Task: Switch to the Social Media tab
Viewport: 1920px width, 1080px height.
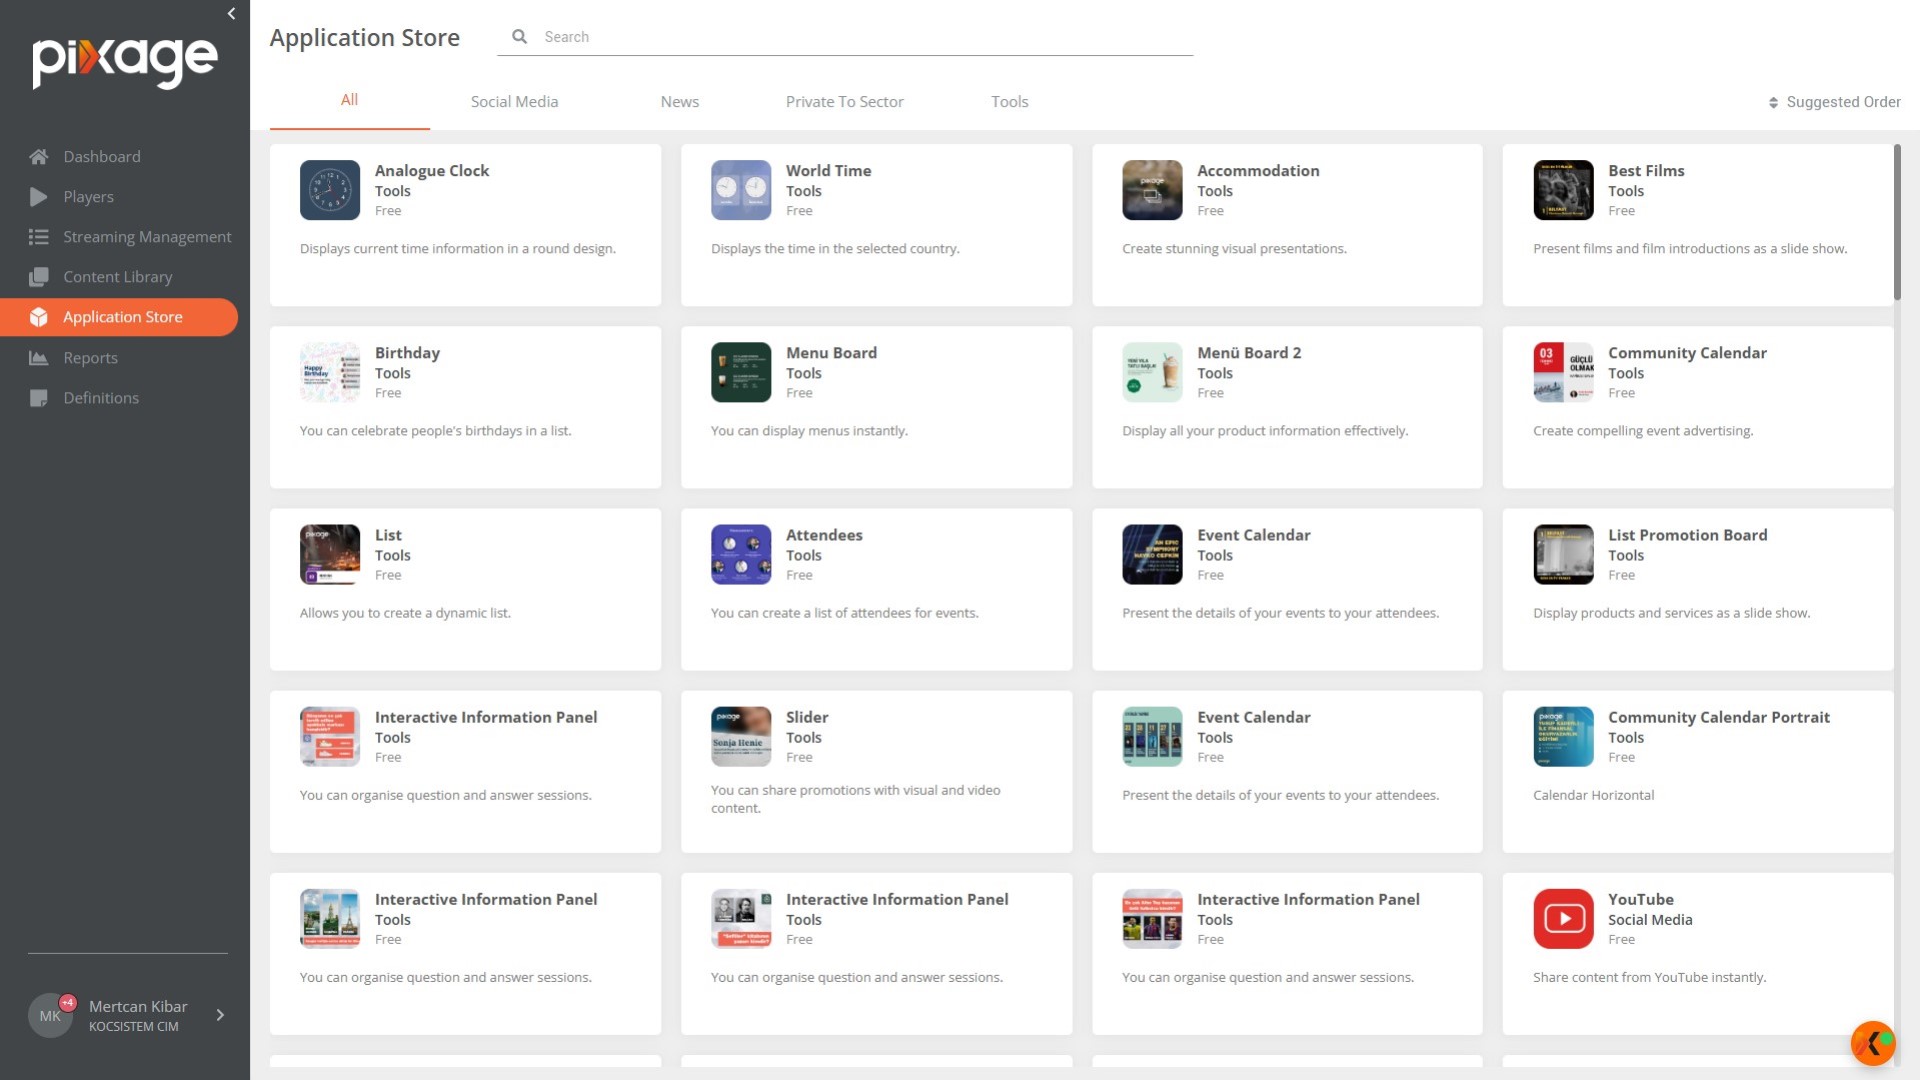Action: (514, 102)
